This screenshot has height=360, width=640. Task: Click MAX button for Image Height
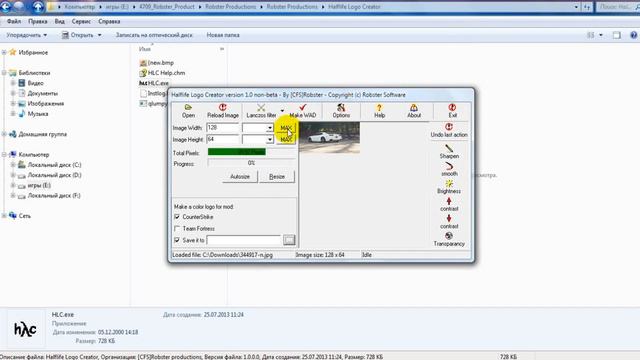pos(286,140)
